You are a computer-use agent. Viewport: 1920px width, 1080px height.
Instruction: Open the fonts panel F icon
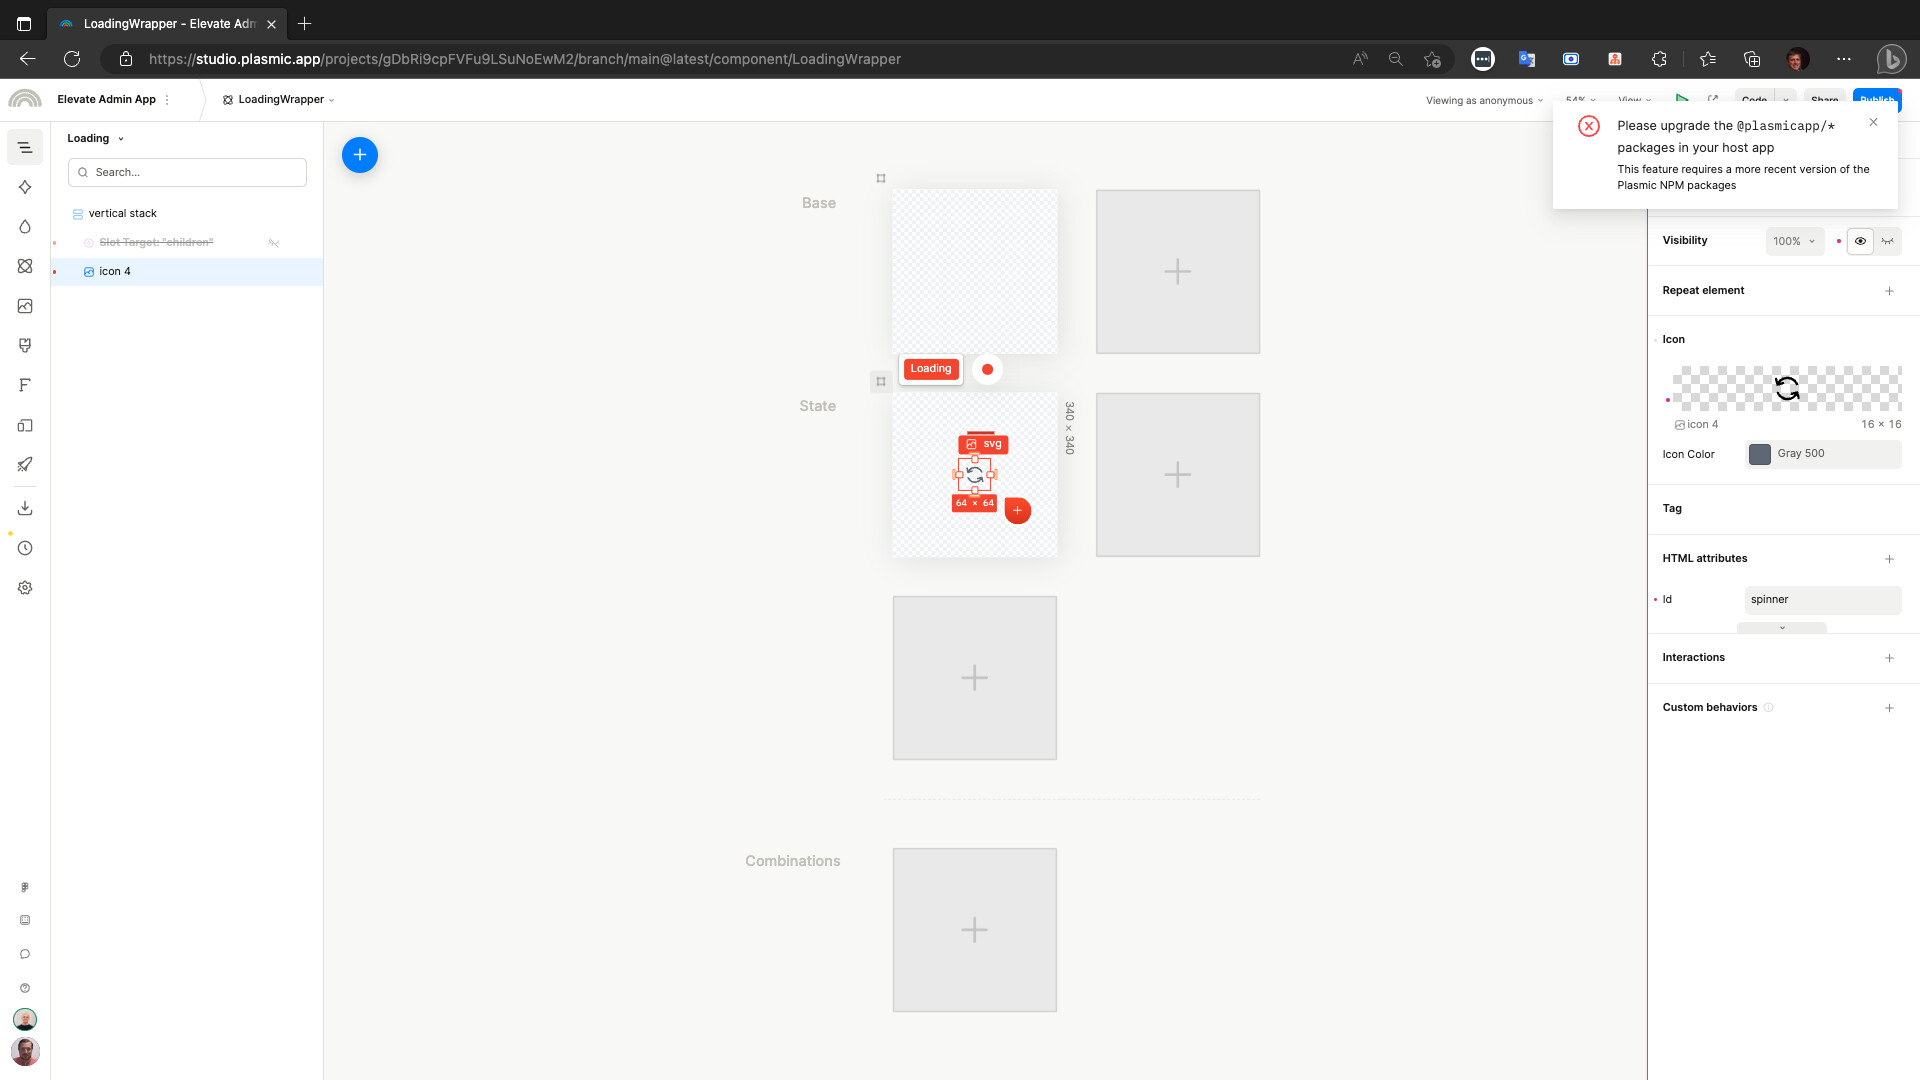(x=25, y=385)
